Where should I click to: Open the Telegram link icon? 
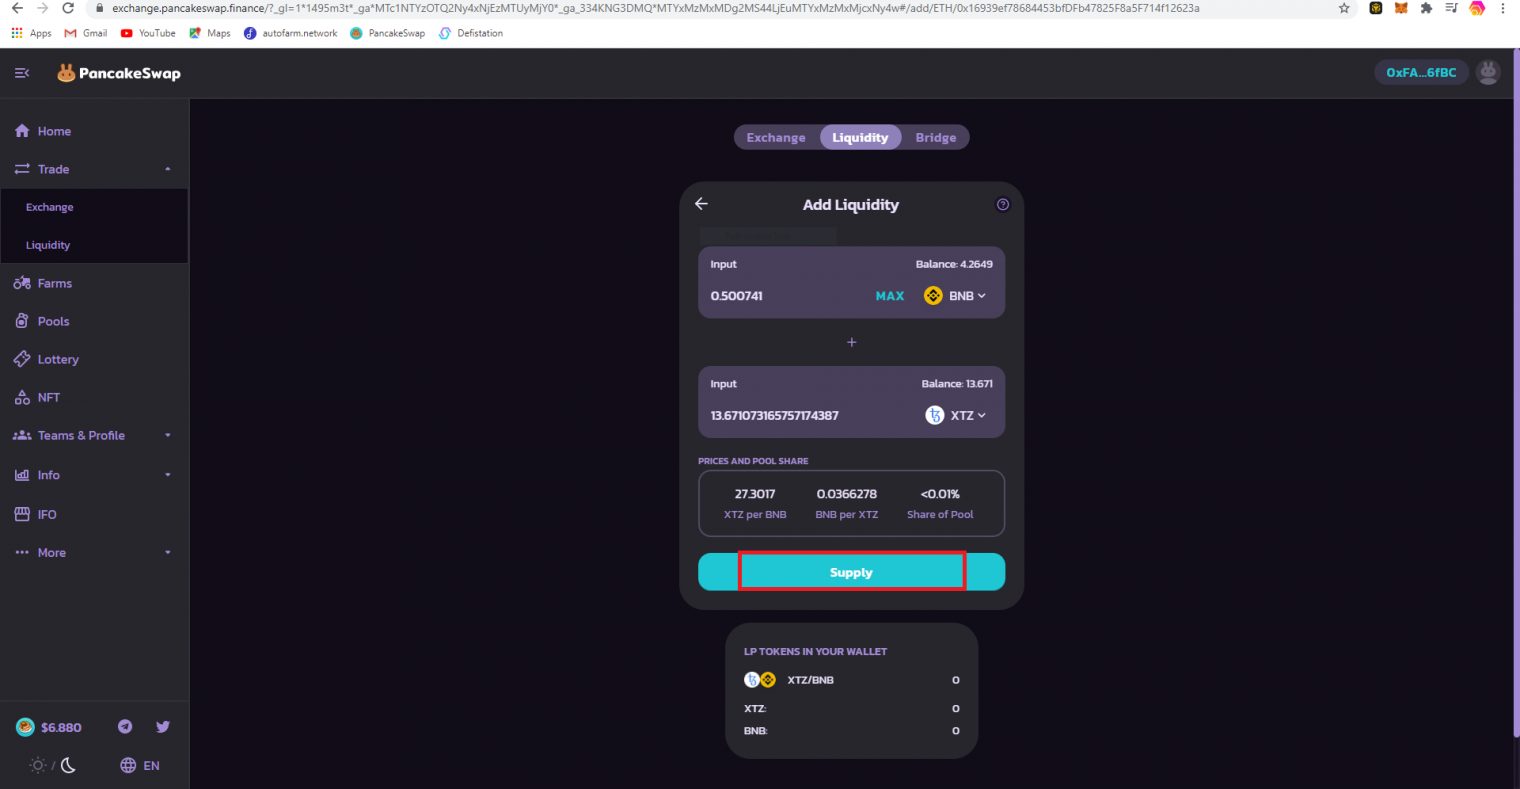(125, 727)
